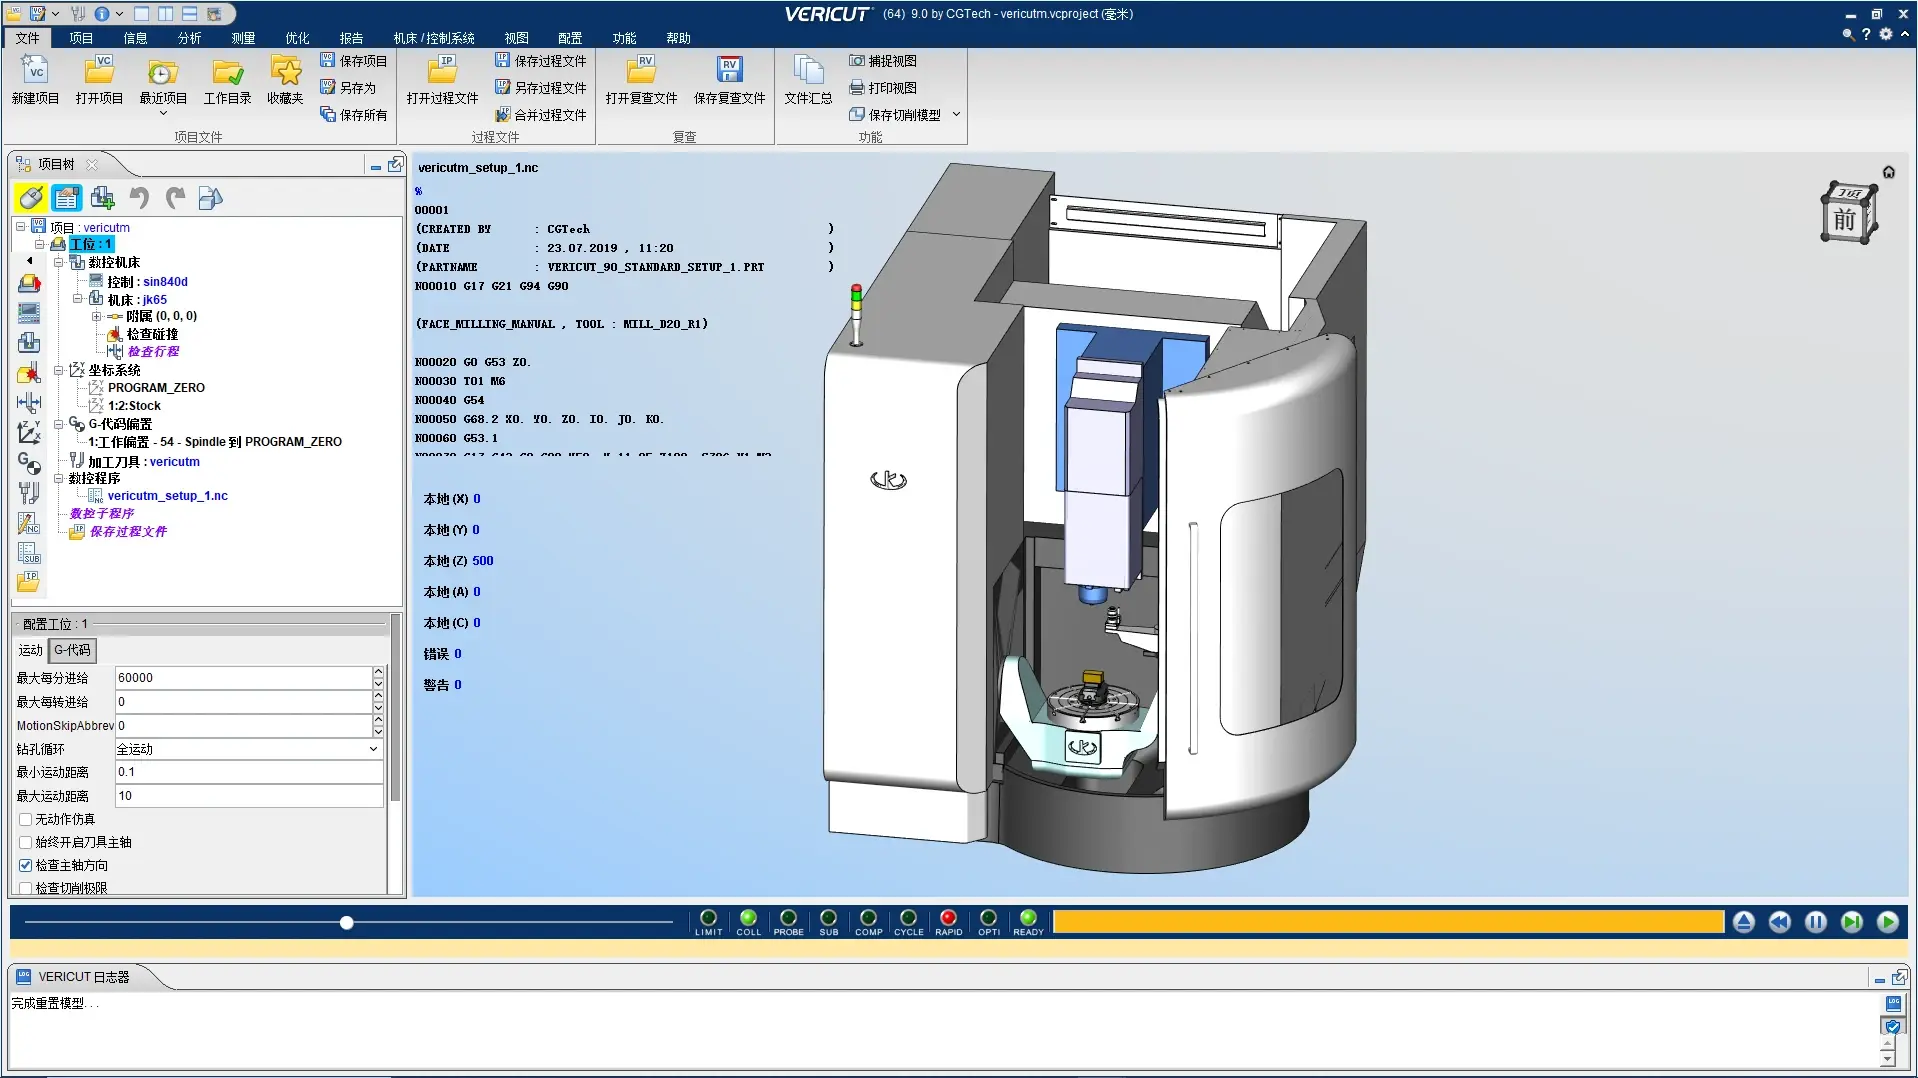This screenshot has height=1078, width=1918.
Task: Click the coordinate system XYZ sidebar icon
Action: coord(29,433)
